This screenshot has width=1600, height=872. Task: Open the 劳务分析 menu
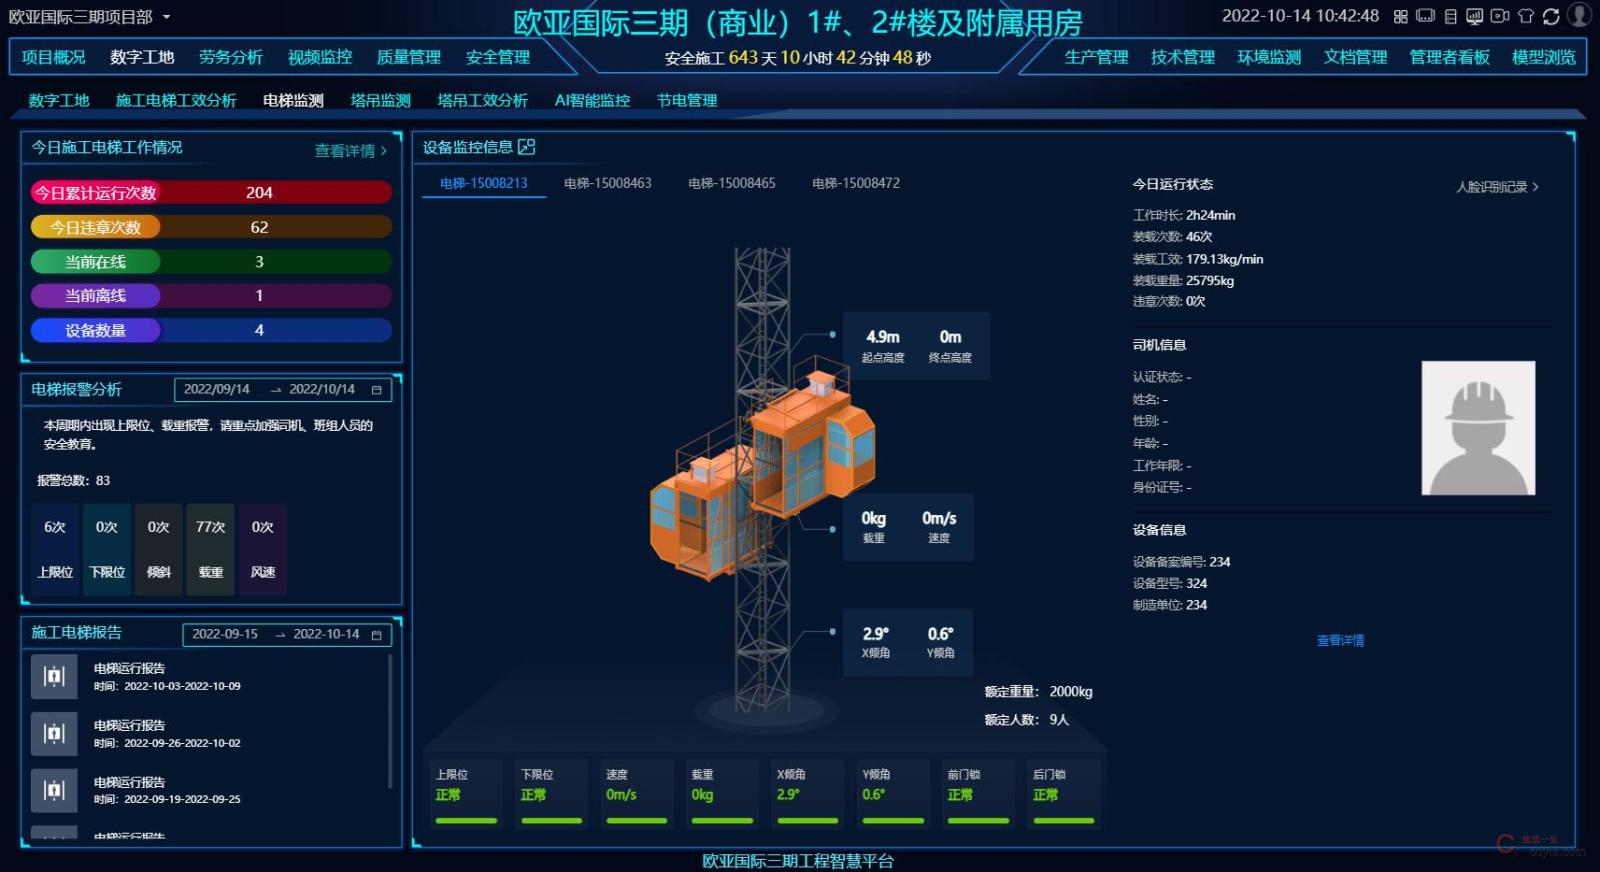point(231,57)
